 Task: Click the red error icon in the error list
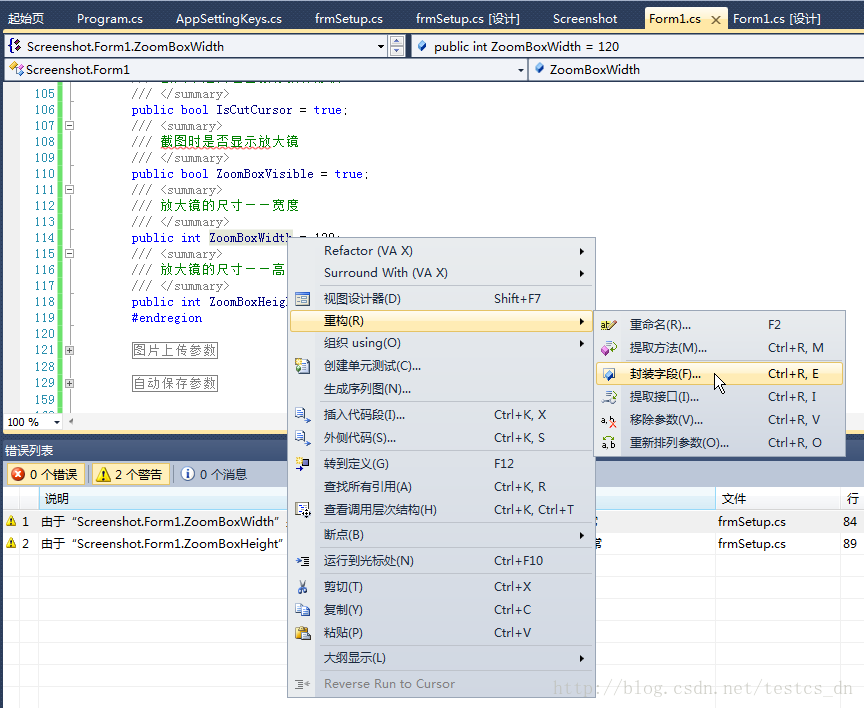pos(18,474)
